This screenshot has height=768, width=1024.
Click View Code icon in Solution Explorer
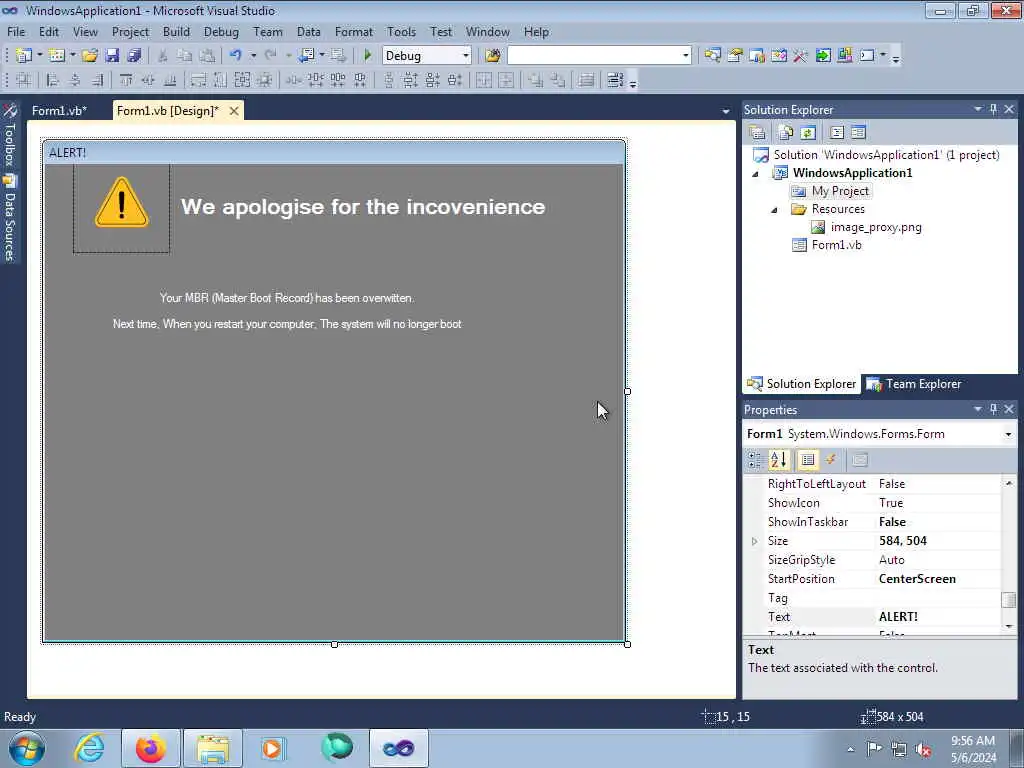click(x=837, y=133)
